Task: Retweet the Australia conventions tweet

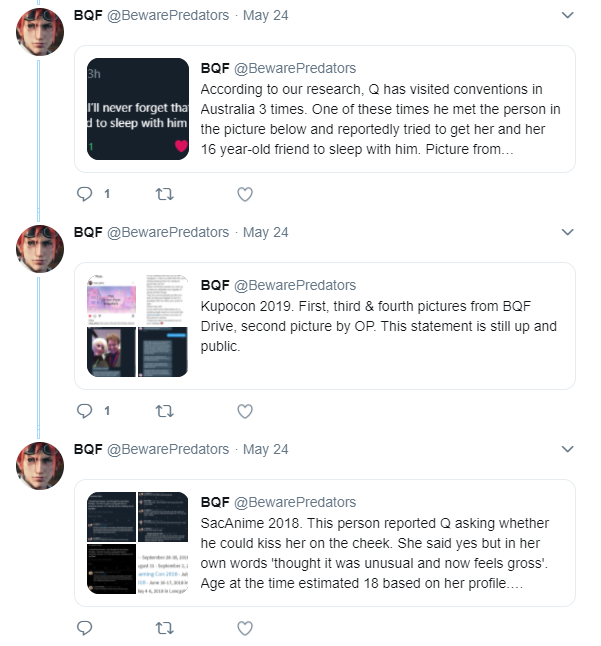Action: pyautogui.click(x=164, y=194)
